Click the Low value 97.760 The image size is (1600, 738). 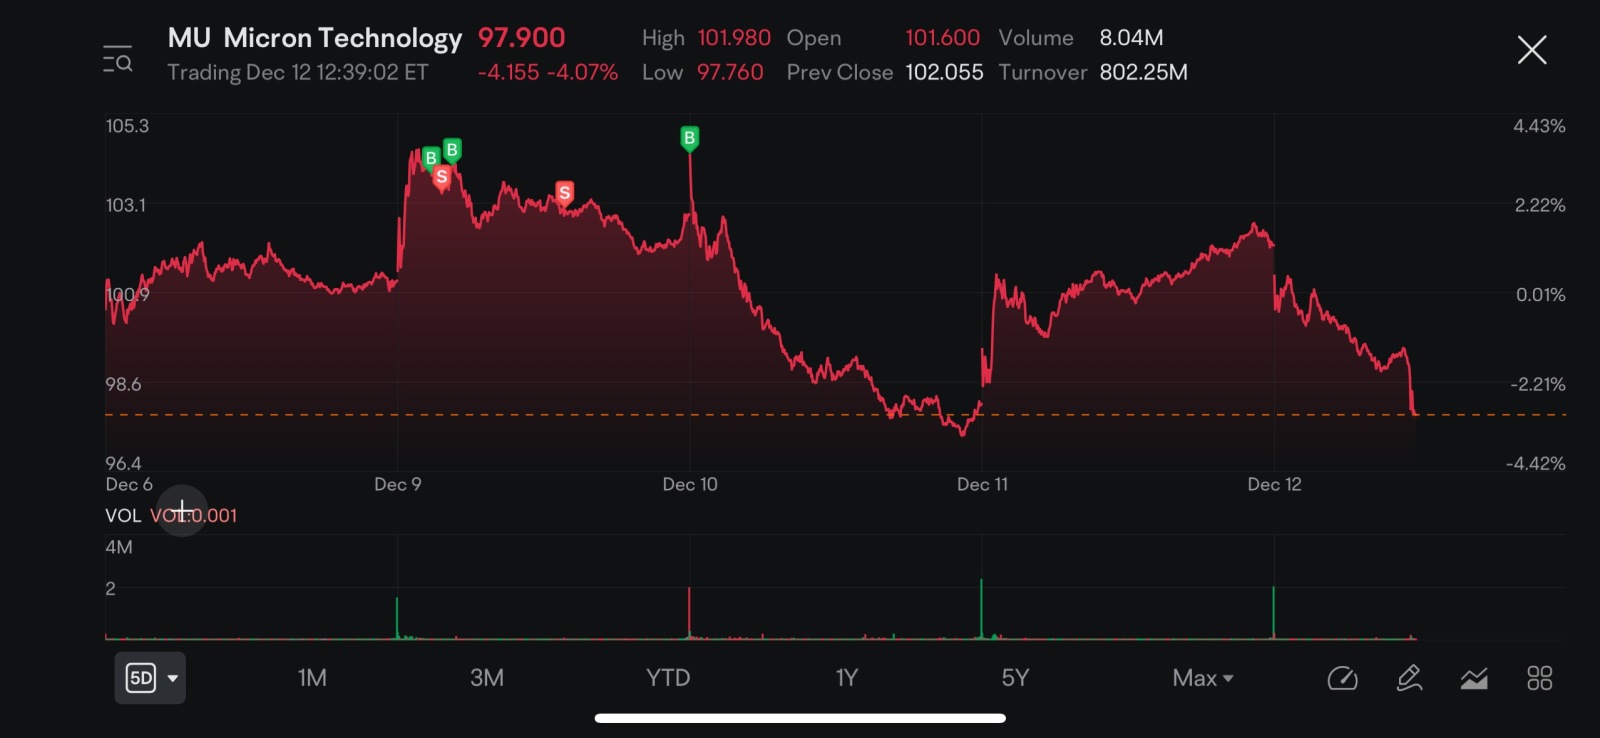pyautogui.click(x=730, y=72)
